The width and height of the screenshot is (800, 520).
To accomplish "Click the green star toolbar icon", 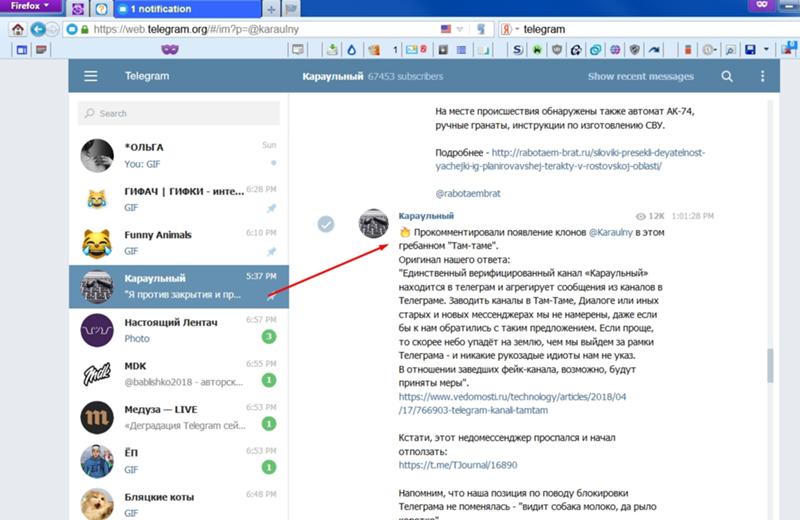I will tap(537, 49).
